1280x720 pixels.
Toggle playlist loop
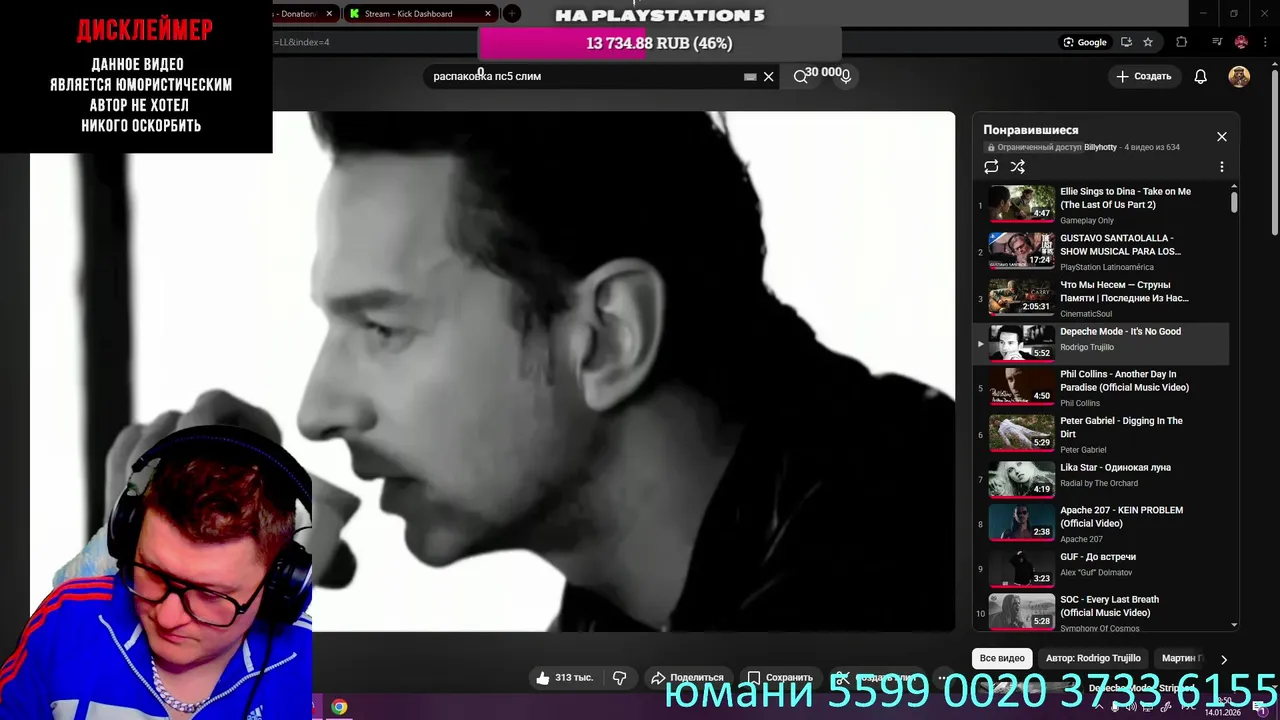point(991,167)
